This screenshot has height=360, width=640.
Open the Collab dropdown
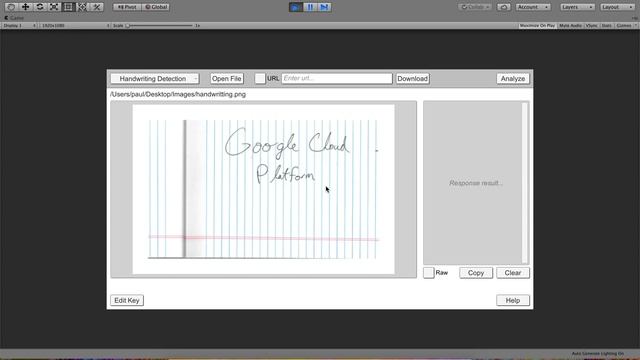coord(475,7)
